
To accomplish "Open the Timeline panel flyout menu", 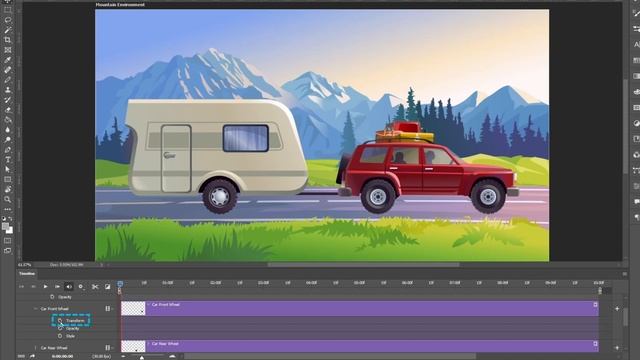I will (625, 274).
